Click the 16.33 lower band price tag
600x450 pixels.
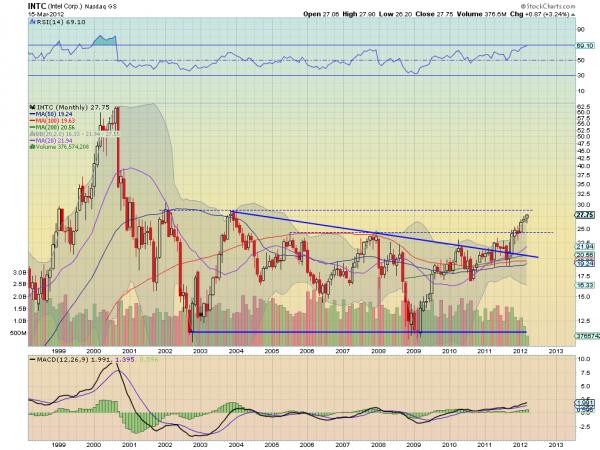[x=585, y=285]
